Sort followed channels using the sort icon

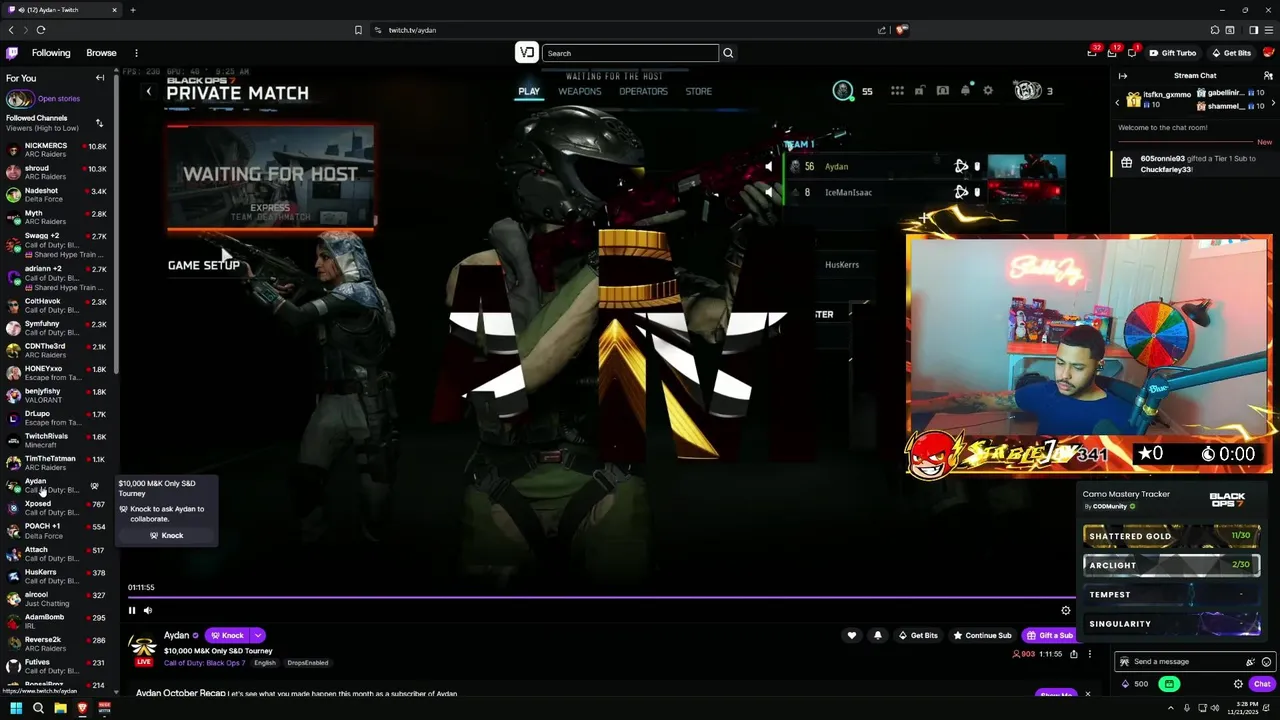99,123
